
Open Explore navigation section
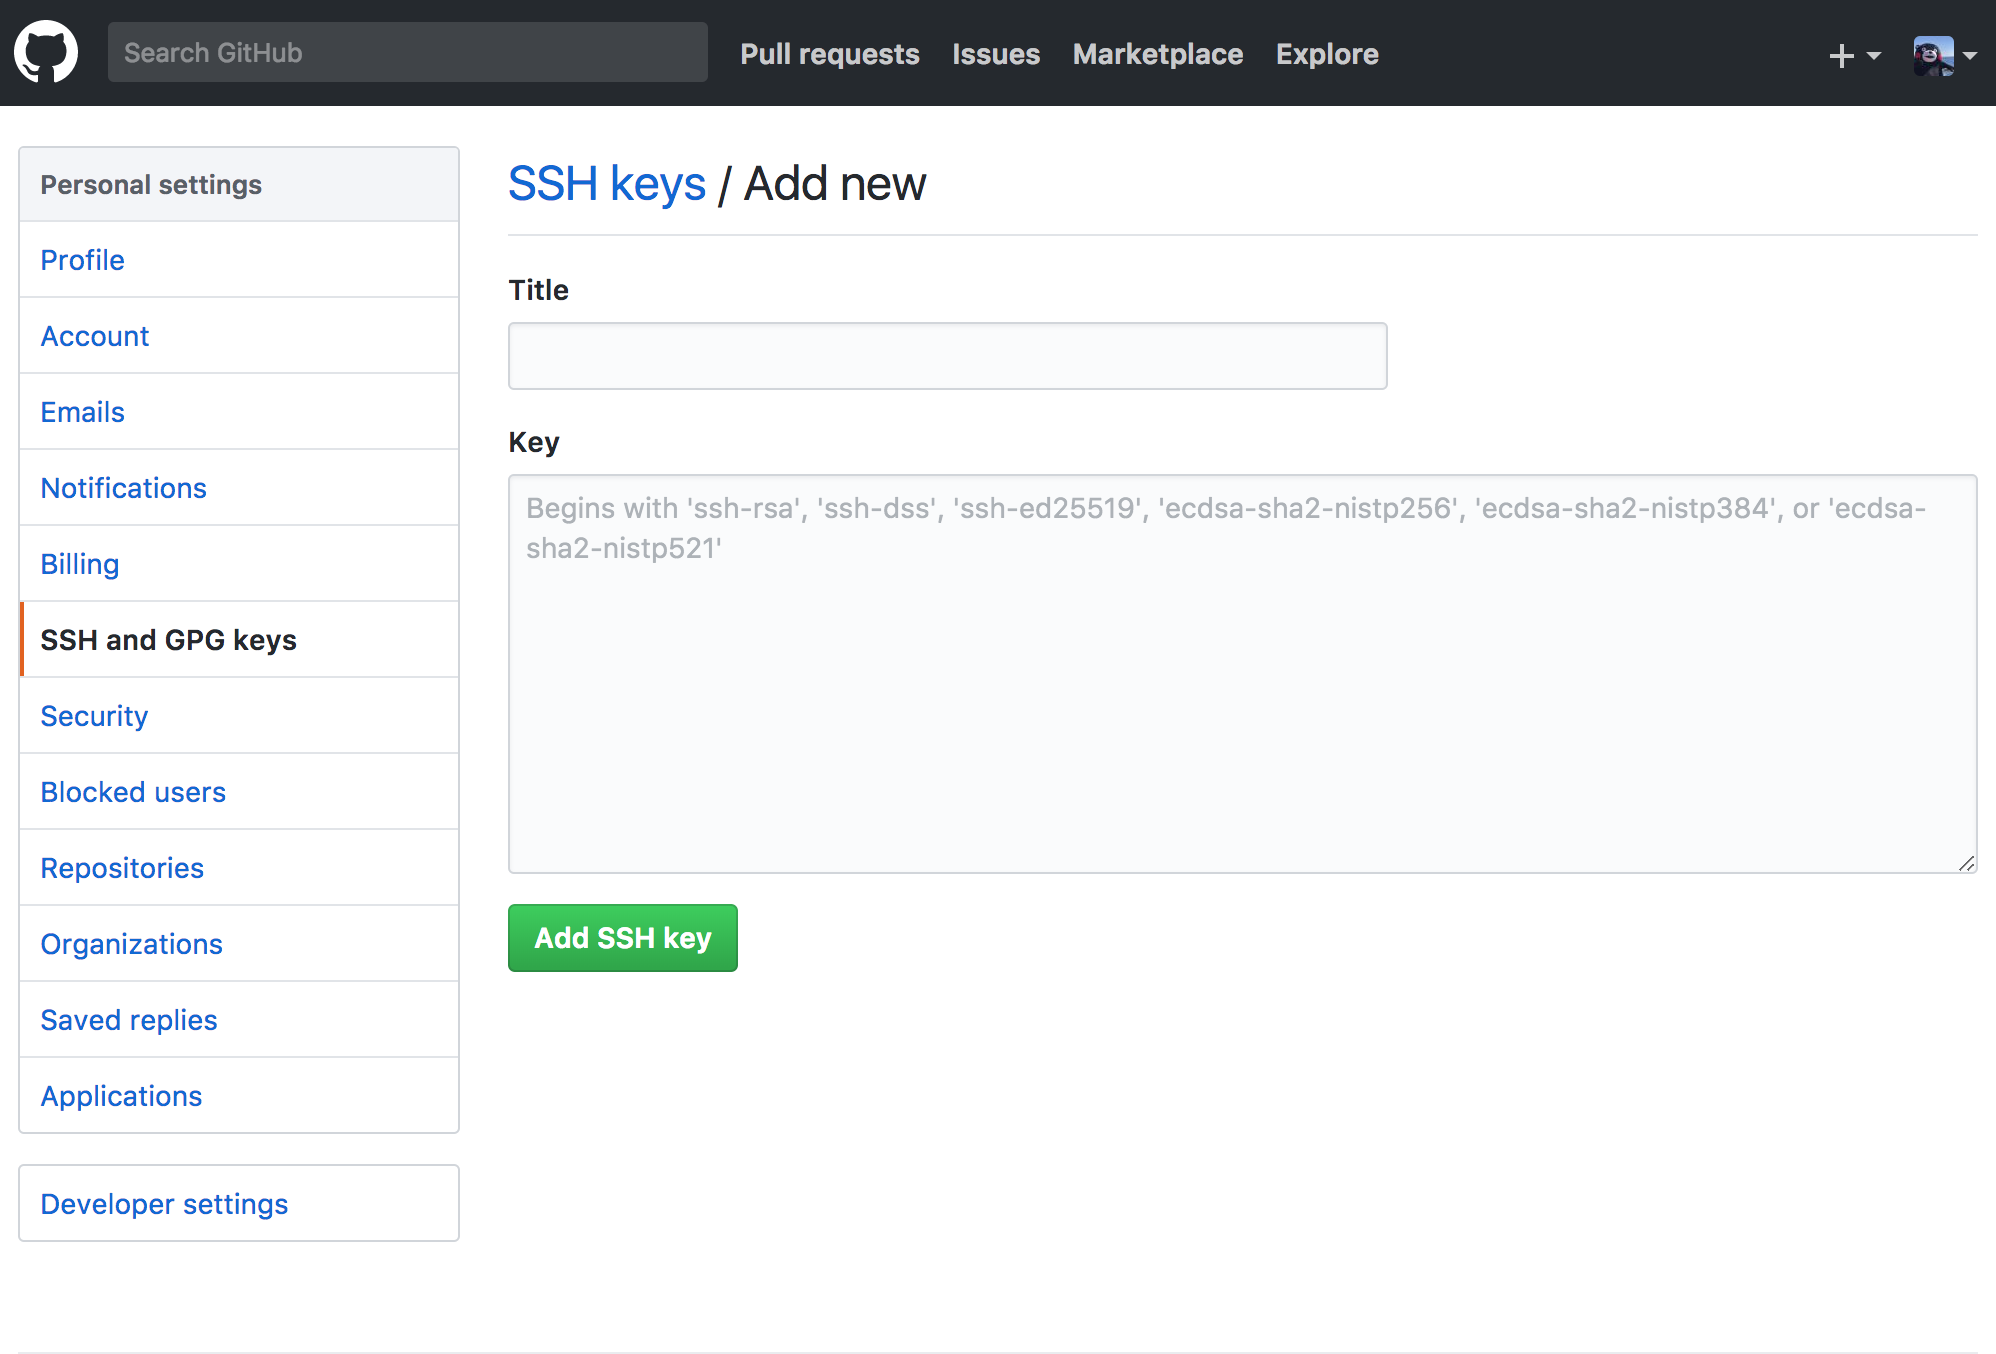[1328, 53]
